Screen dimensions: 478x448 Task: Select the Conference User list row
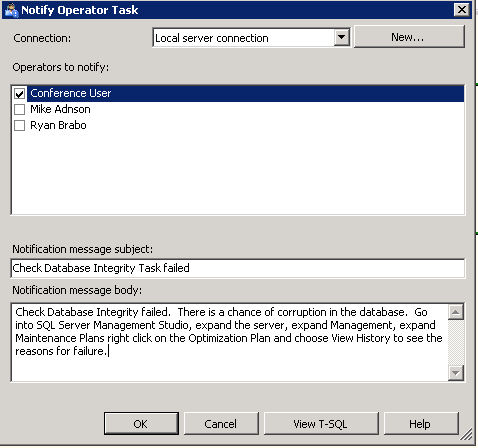click(238, 93)
